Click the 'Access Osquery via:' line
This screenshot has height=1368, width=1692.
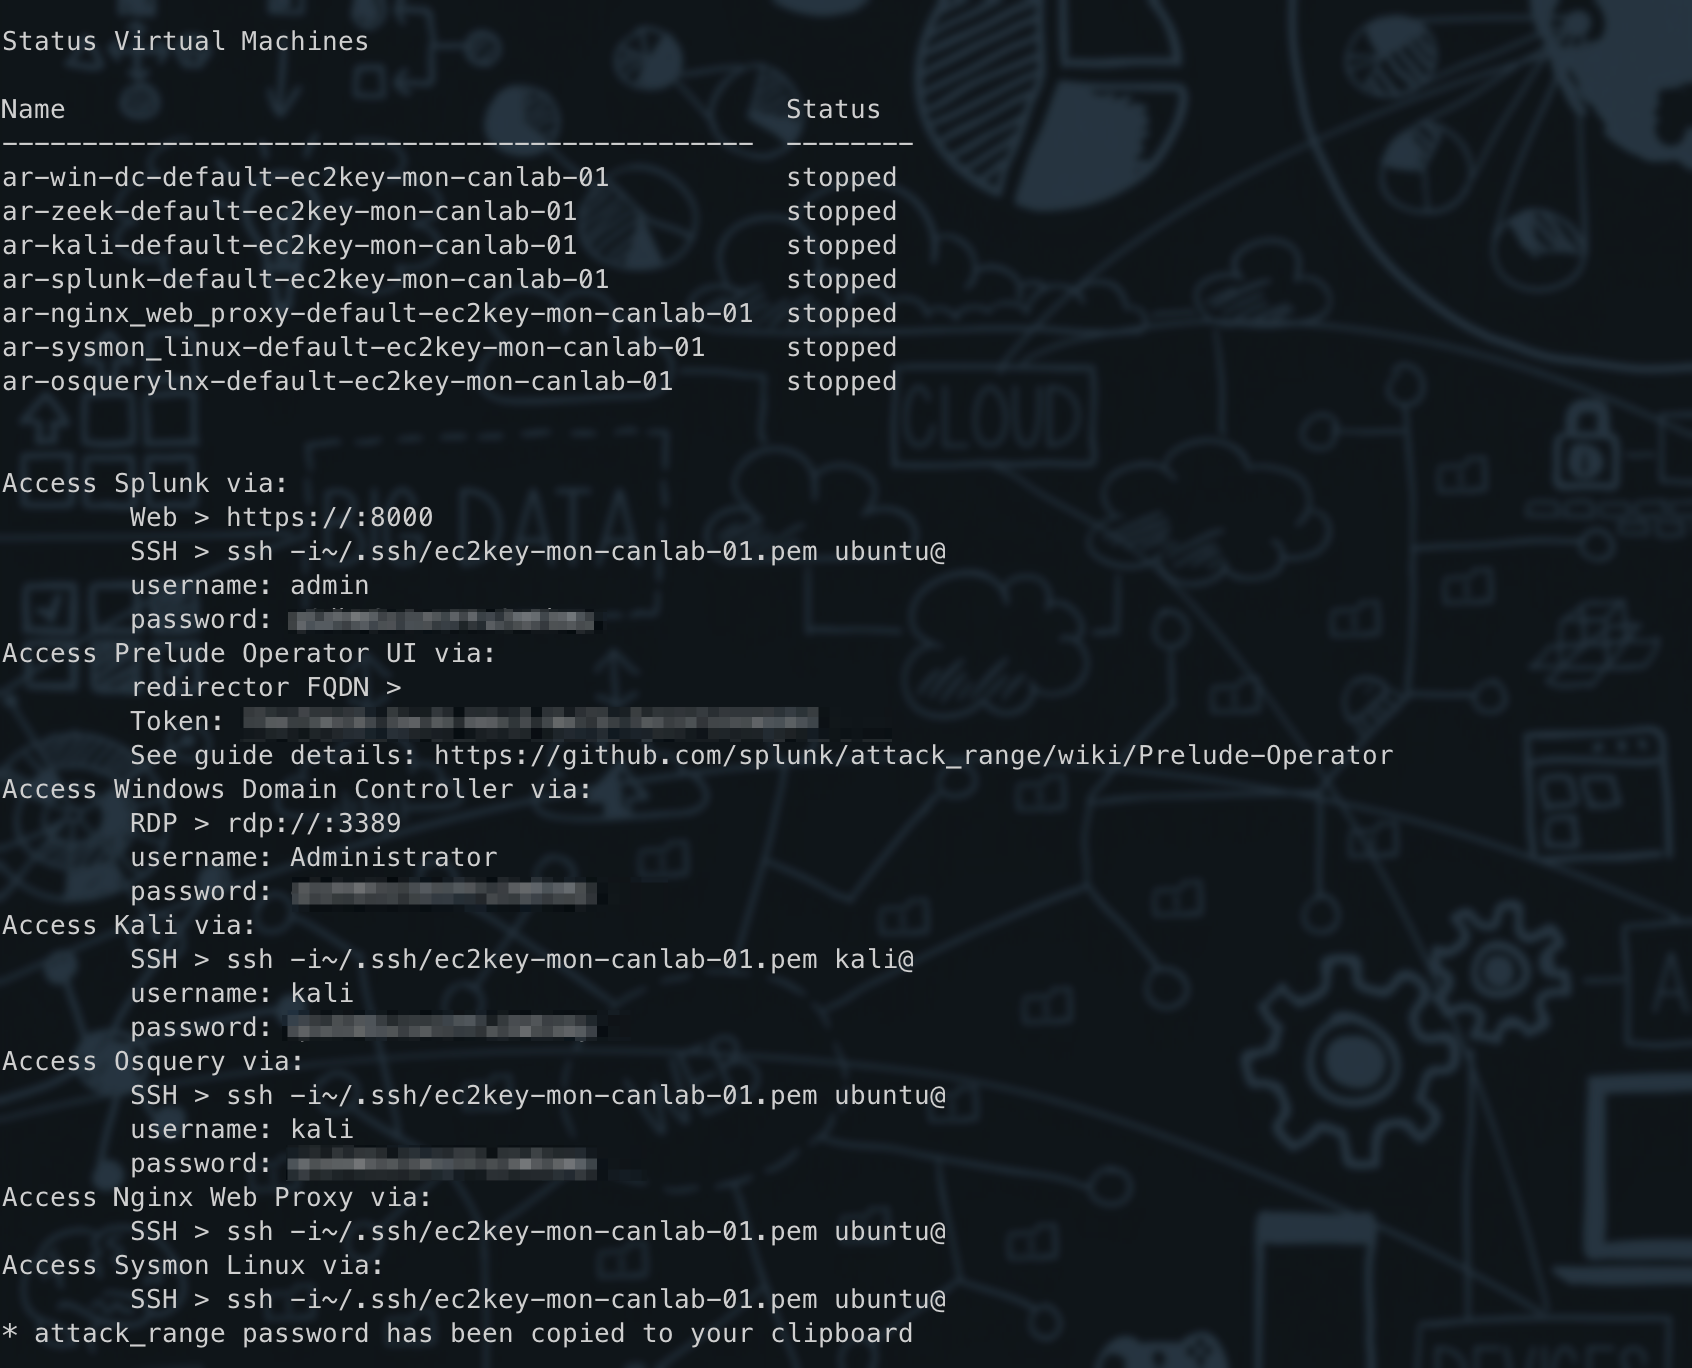[153, 1061]
